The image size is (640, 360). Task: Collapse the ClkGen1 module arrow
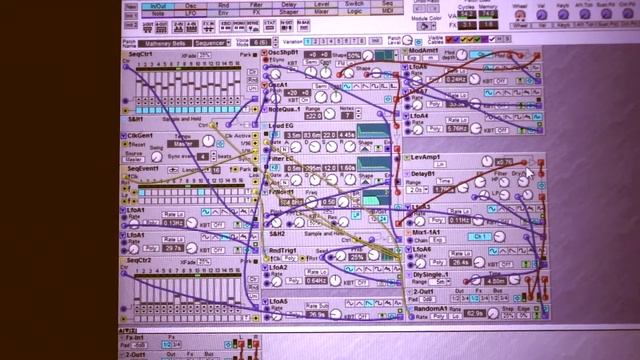point(124,136)
